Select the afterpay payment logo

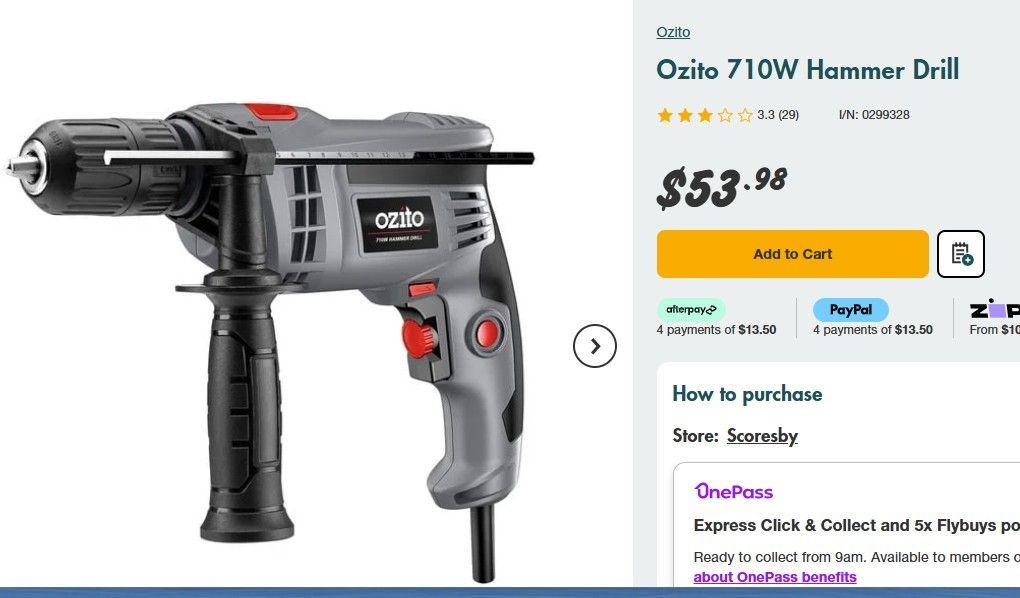click(x=691, y=310)
